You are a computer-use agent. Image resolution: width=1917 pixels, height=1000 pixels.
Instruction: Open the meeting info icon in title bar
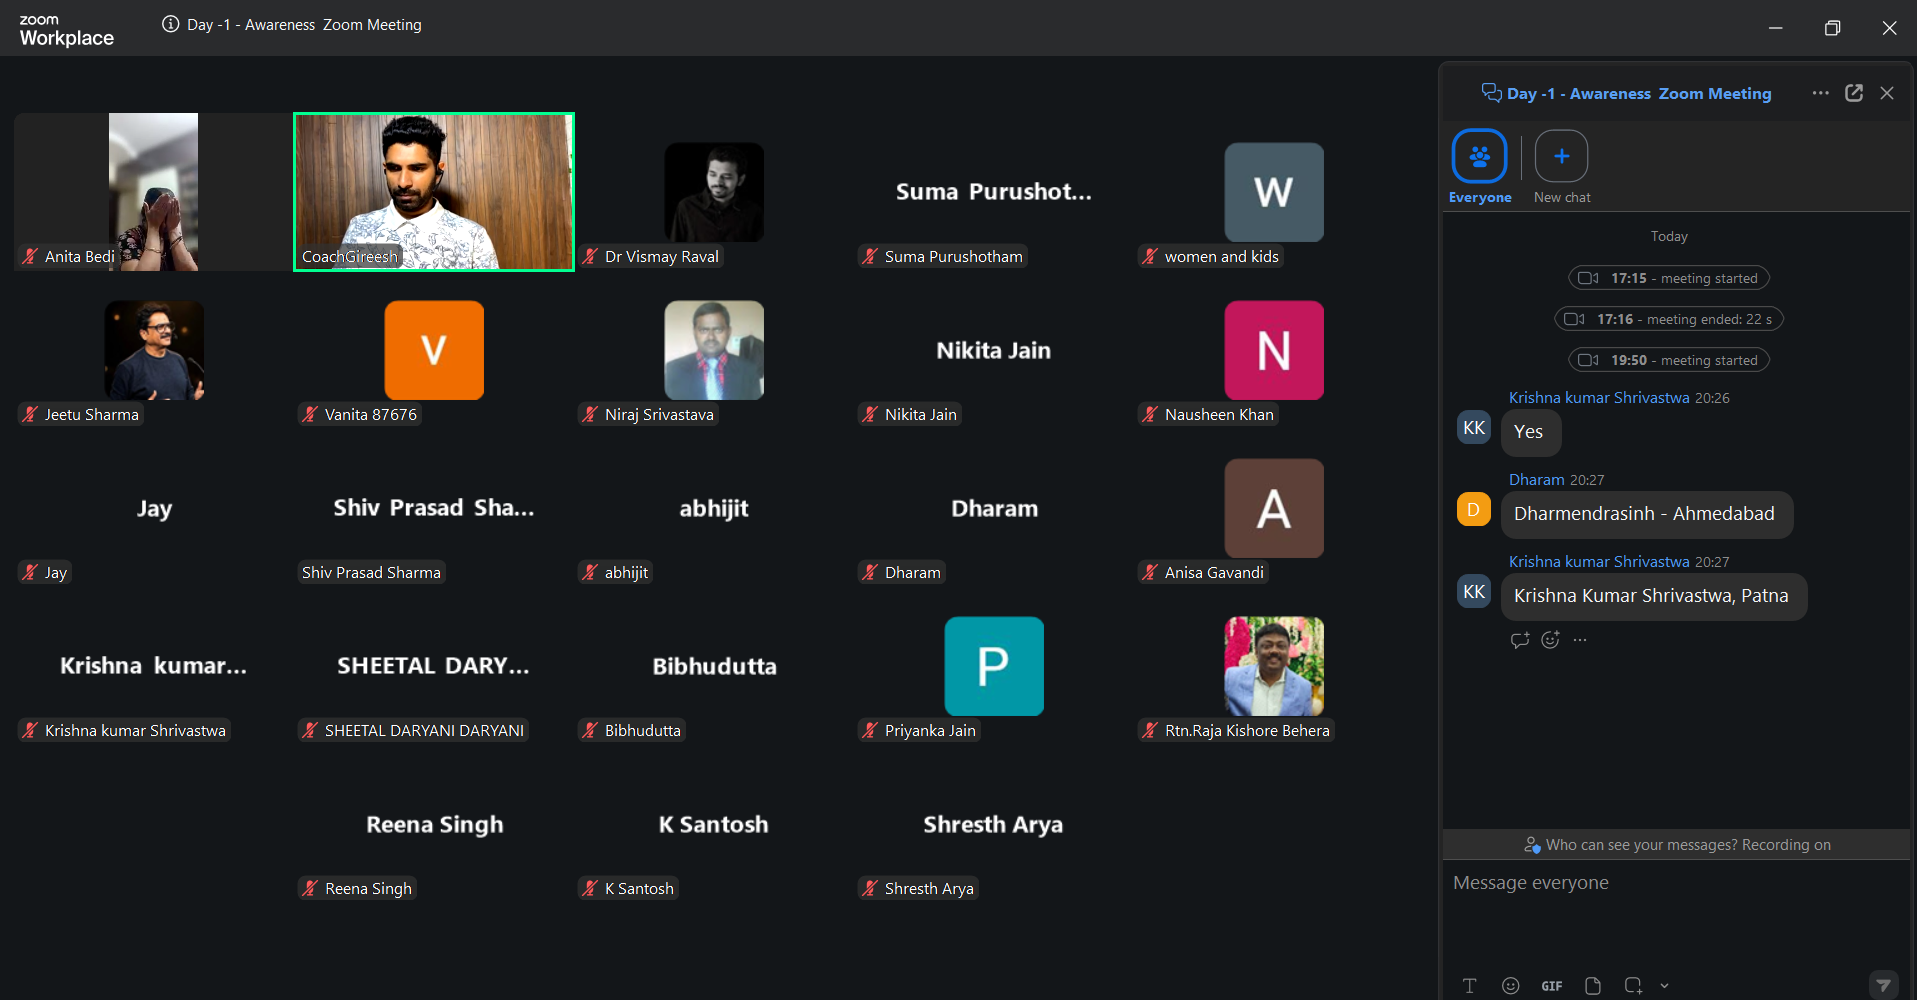171,24
